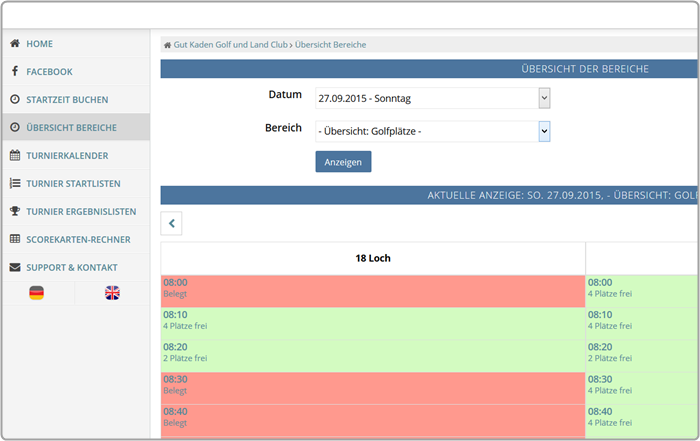Click the list icon beside Turnier Startlisten
700x441 pixels.
pos(15,184)
